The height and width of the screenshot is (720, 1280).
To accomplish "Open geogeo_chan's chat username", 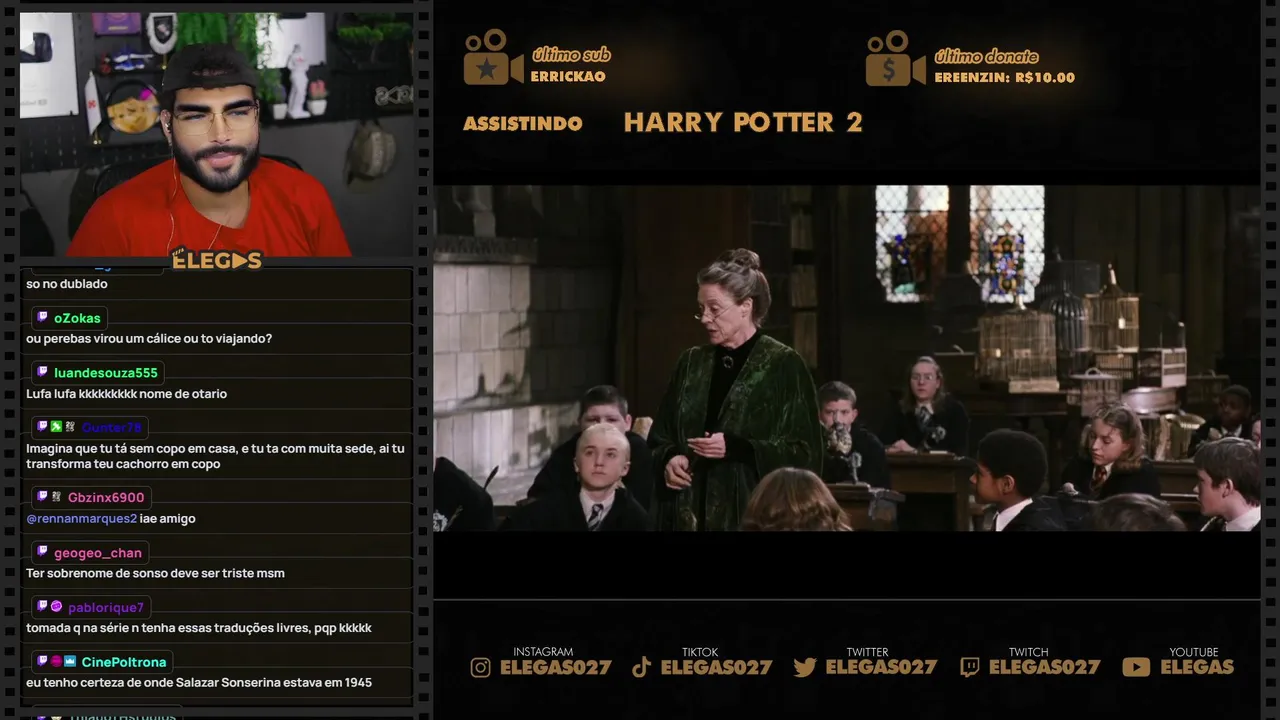I will pyautogui.click(x=98, y=553).
